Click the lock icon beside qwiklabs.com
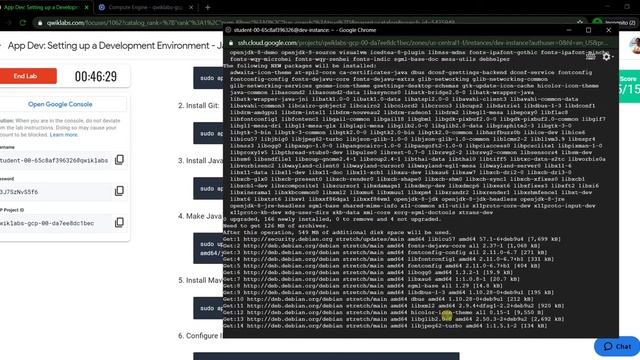 tap(40, 23)
